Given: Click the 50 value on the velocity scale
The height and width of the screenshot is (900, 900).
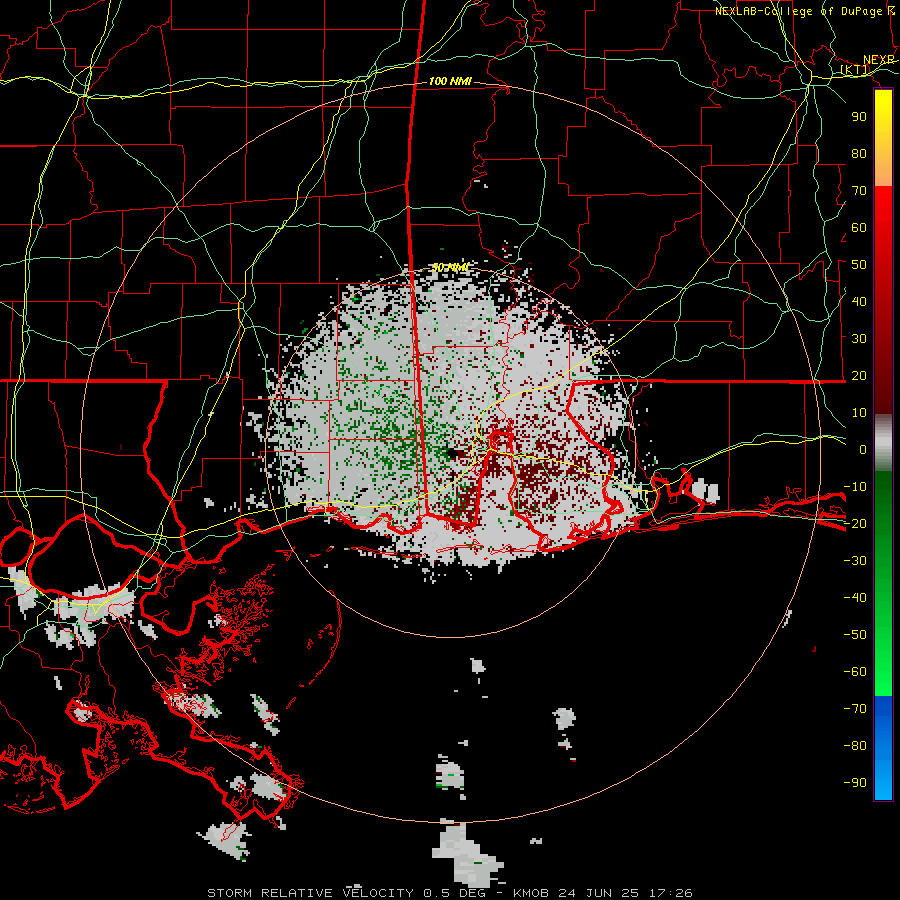Looking at the screenshot, I should pyautogui.click(x=859, y=265).
